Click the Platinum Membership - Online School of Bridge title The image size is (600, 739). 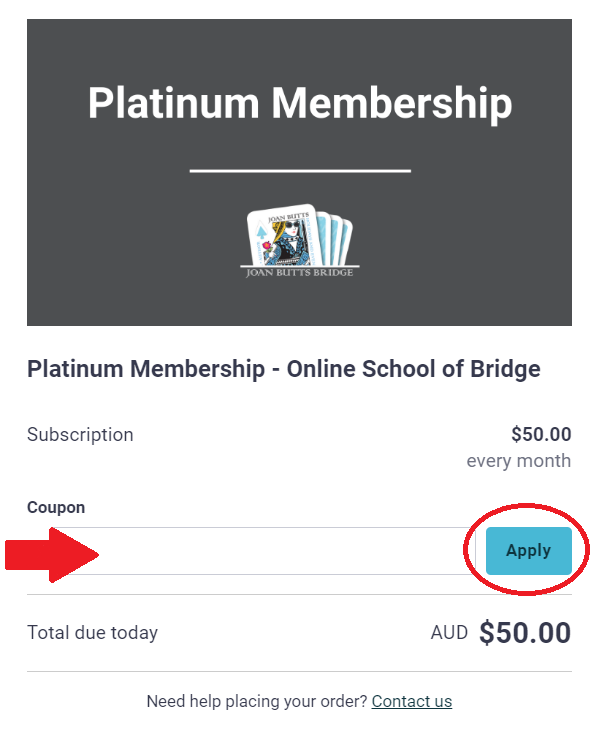[283, 369]
